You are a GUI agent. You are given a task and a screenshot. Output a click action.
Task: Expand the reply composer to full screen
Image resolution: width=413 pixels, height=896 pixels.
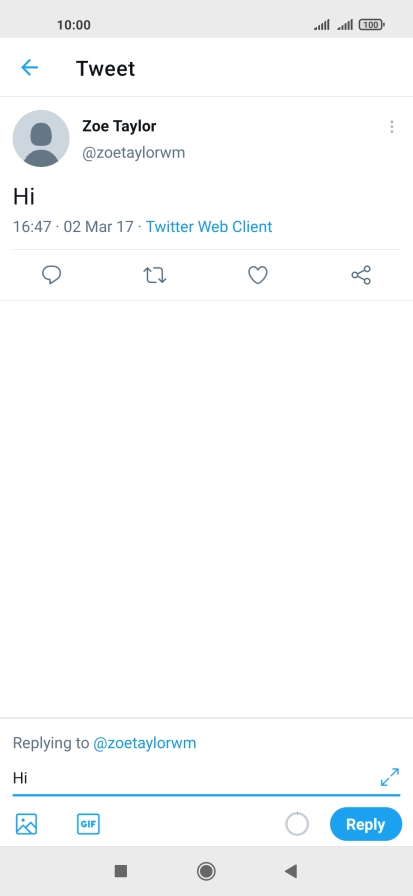click(390, 777)
